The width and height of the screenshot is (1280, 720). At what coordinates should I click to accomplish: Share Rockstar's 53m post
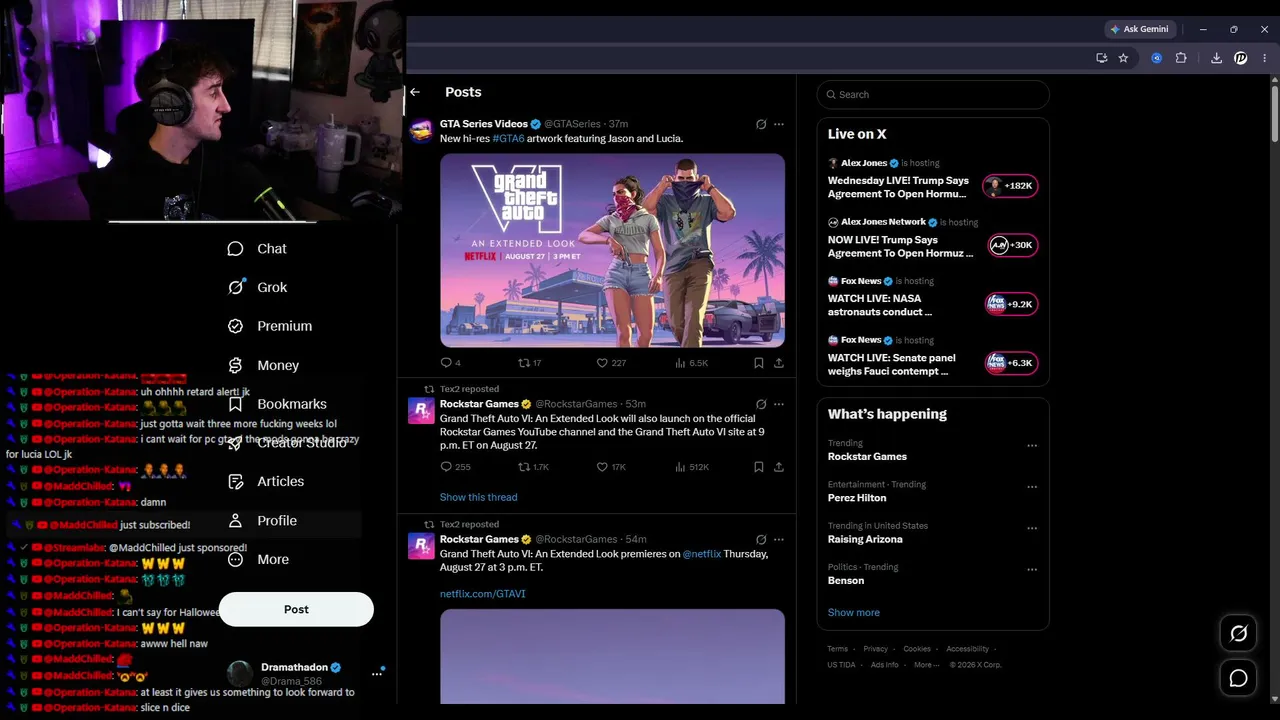click(x=779, y=467)
